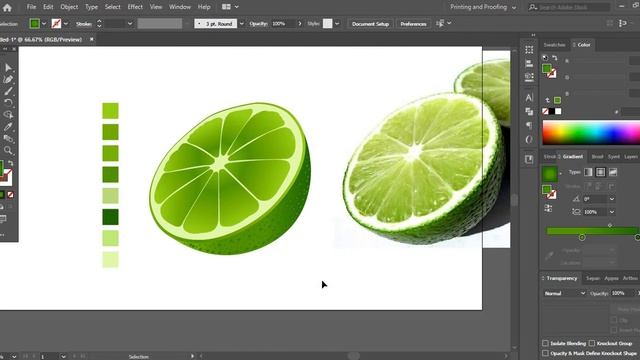Expand the stroke weight dropdown
Image resolution: width=640 pixels, height=360 pixels.
pyautogui.click(x=130, y=24)
